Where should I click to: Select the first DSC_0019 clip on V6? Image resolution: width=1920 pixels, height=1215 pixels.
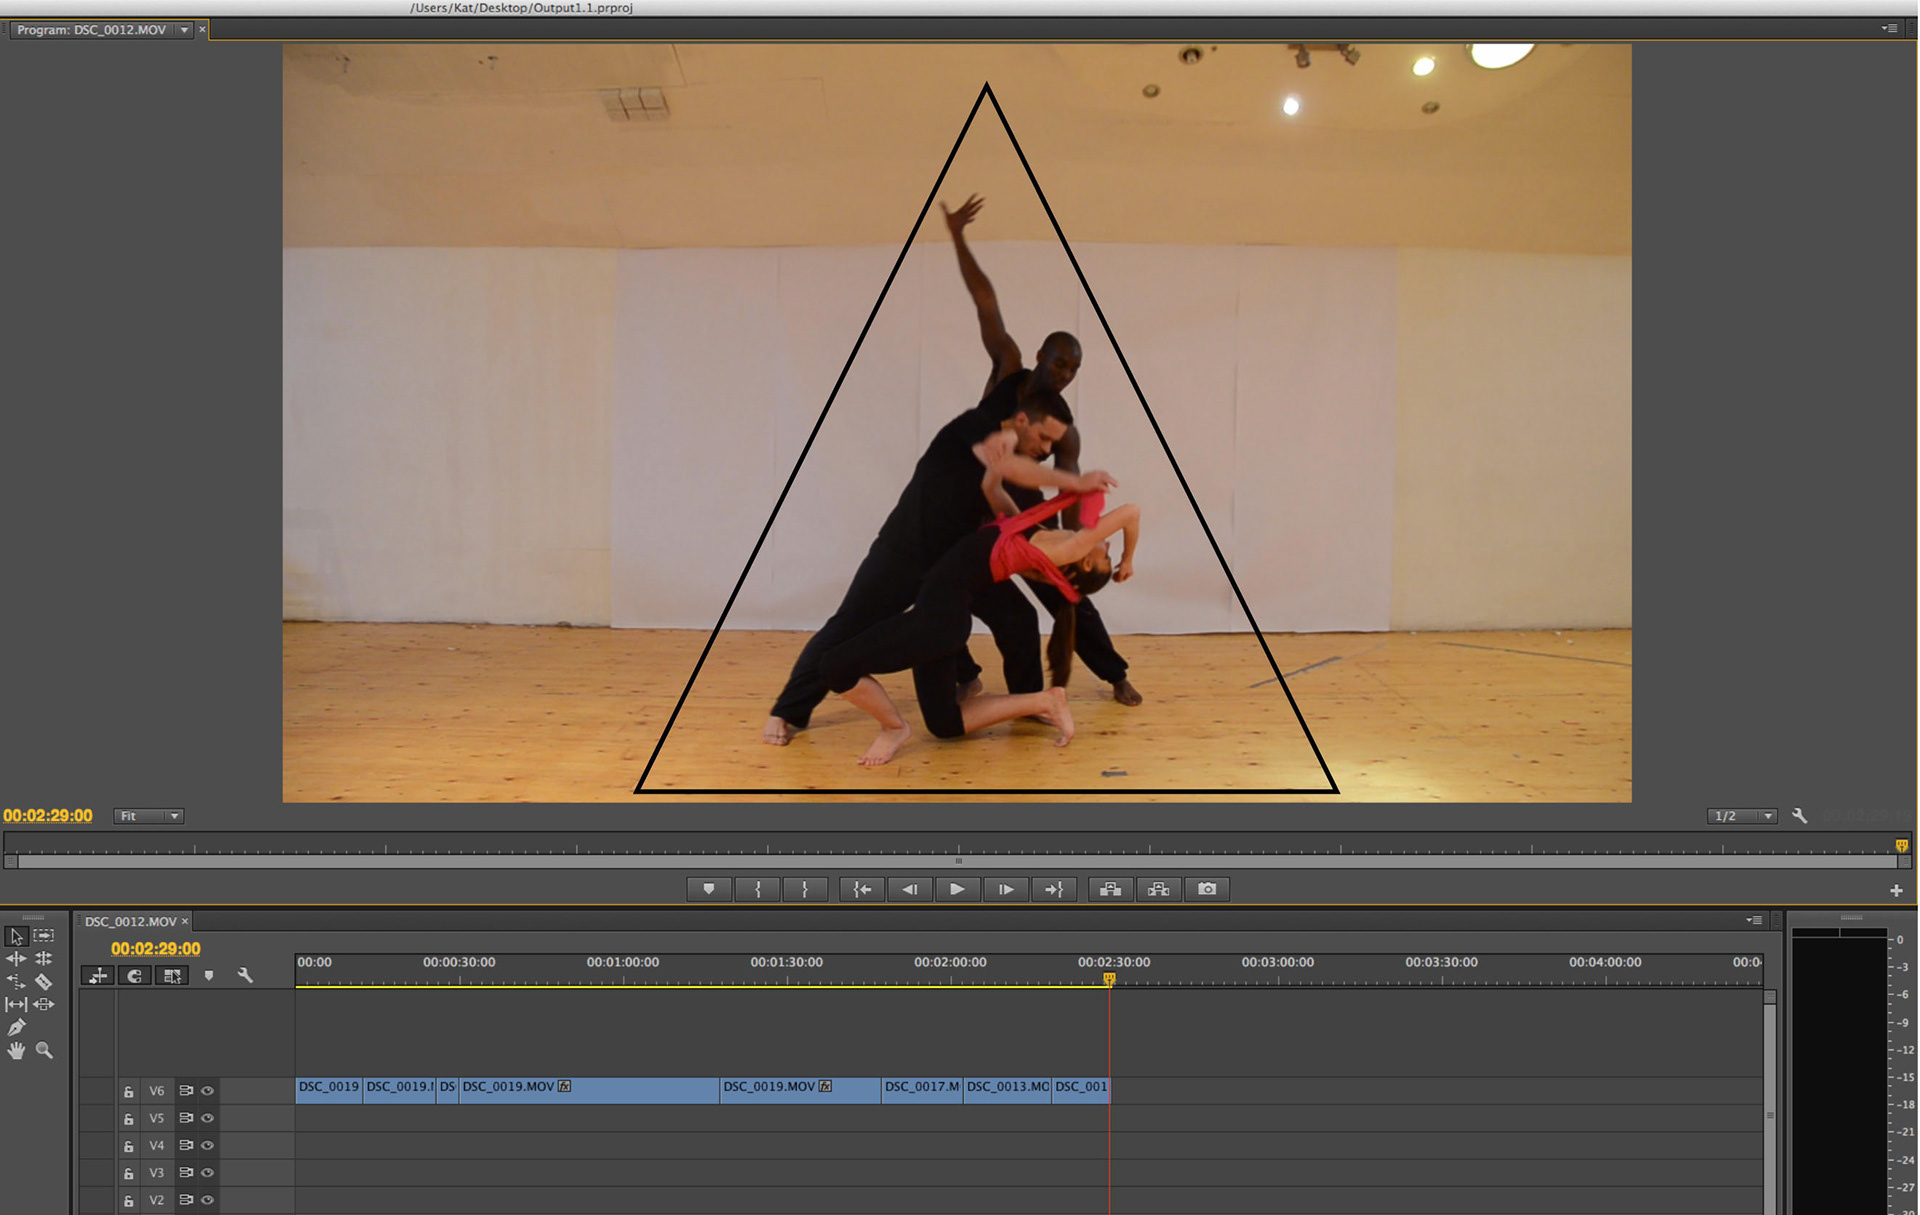[x=329, y=1090]
